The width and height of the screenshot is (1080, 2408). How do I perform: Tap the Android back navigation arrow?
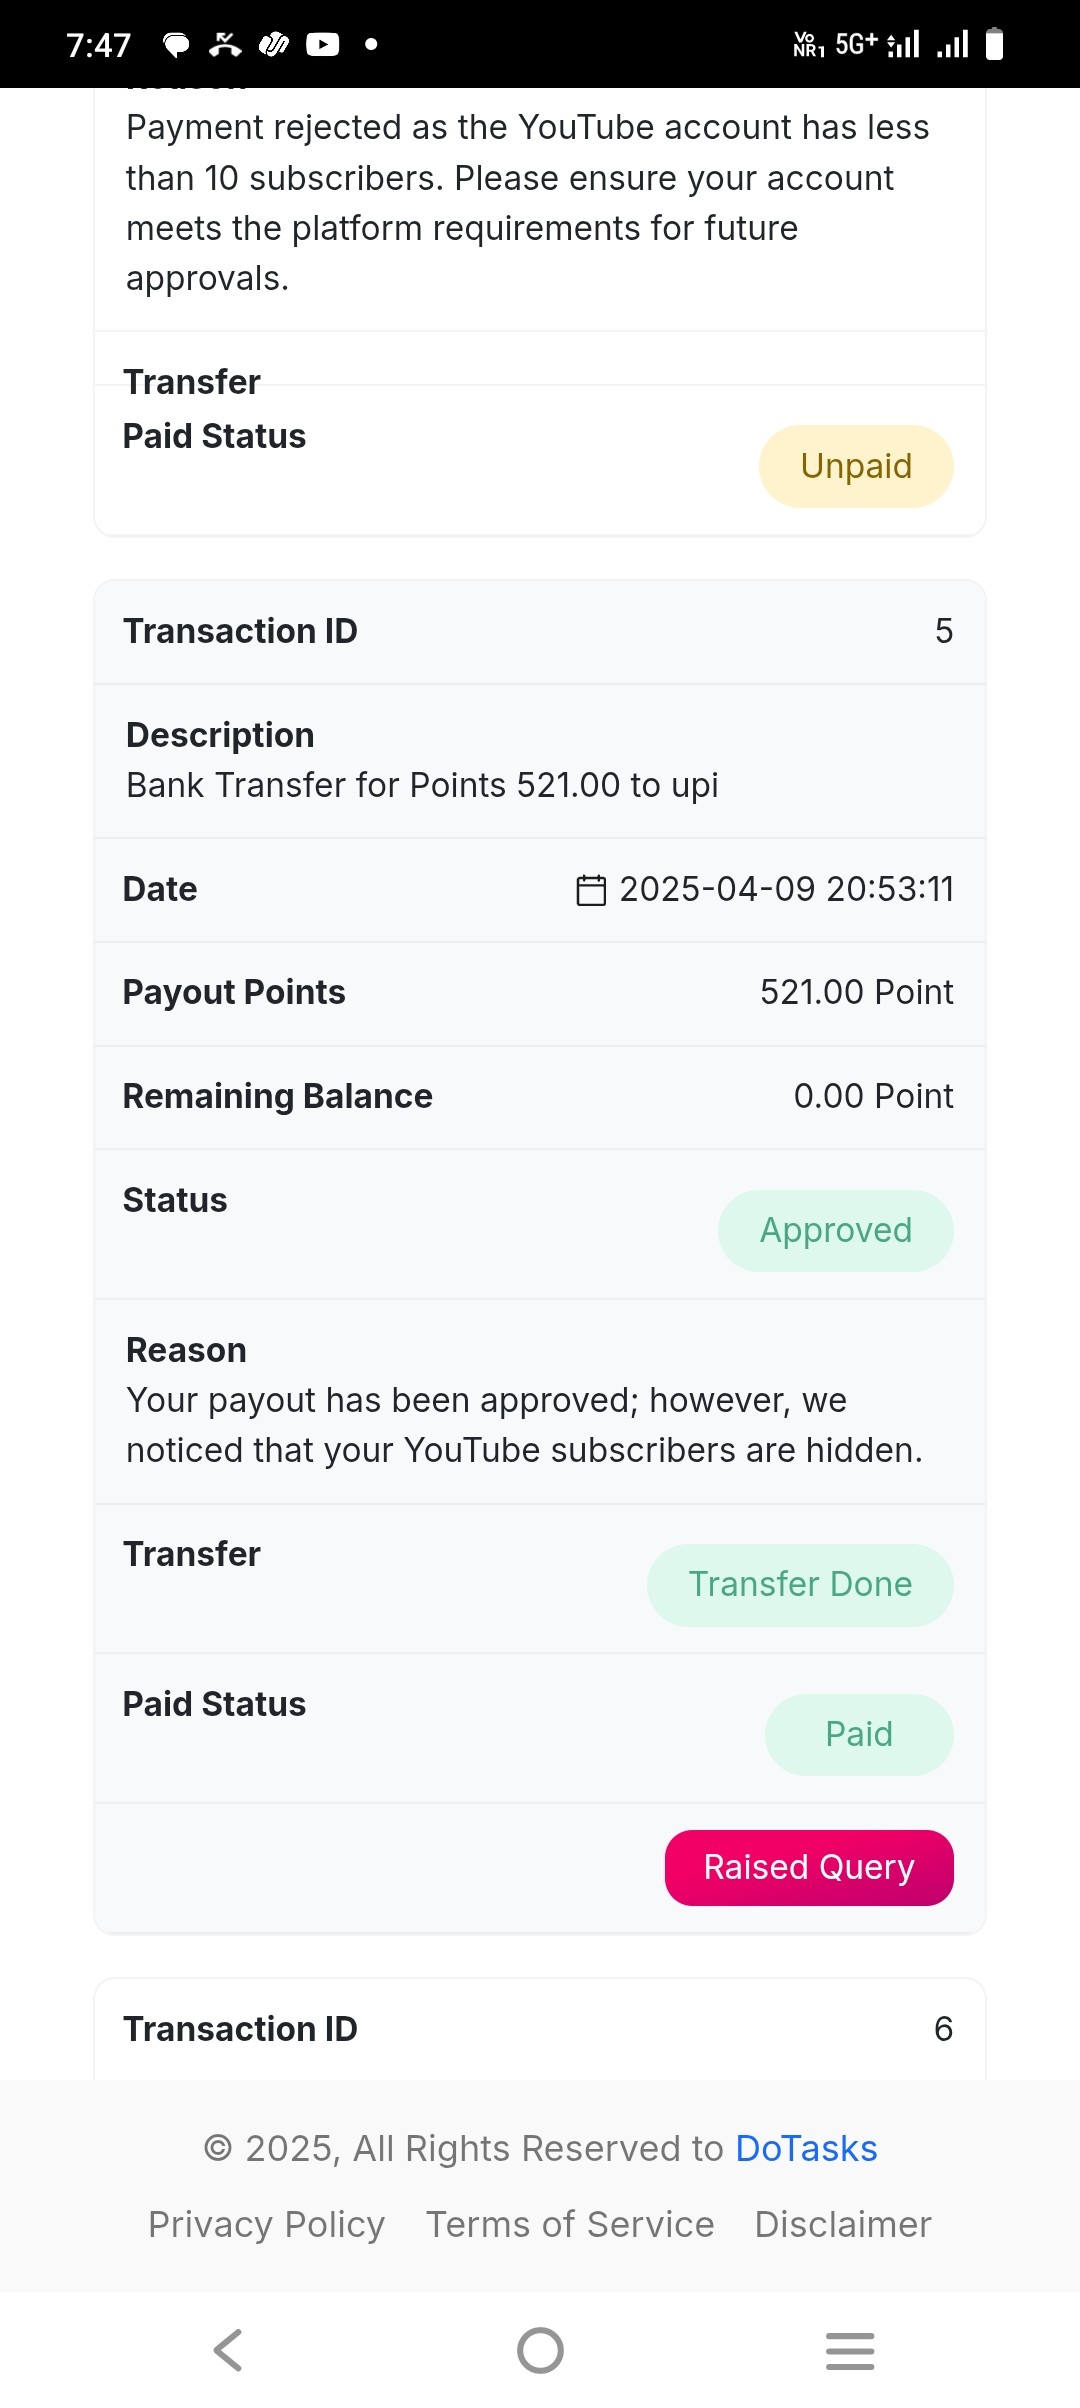(x=228, y=2350)
